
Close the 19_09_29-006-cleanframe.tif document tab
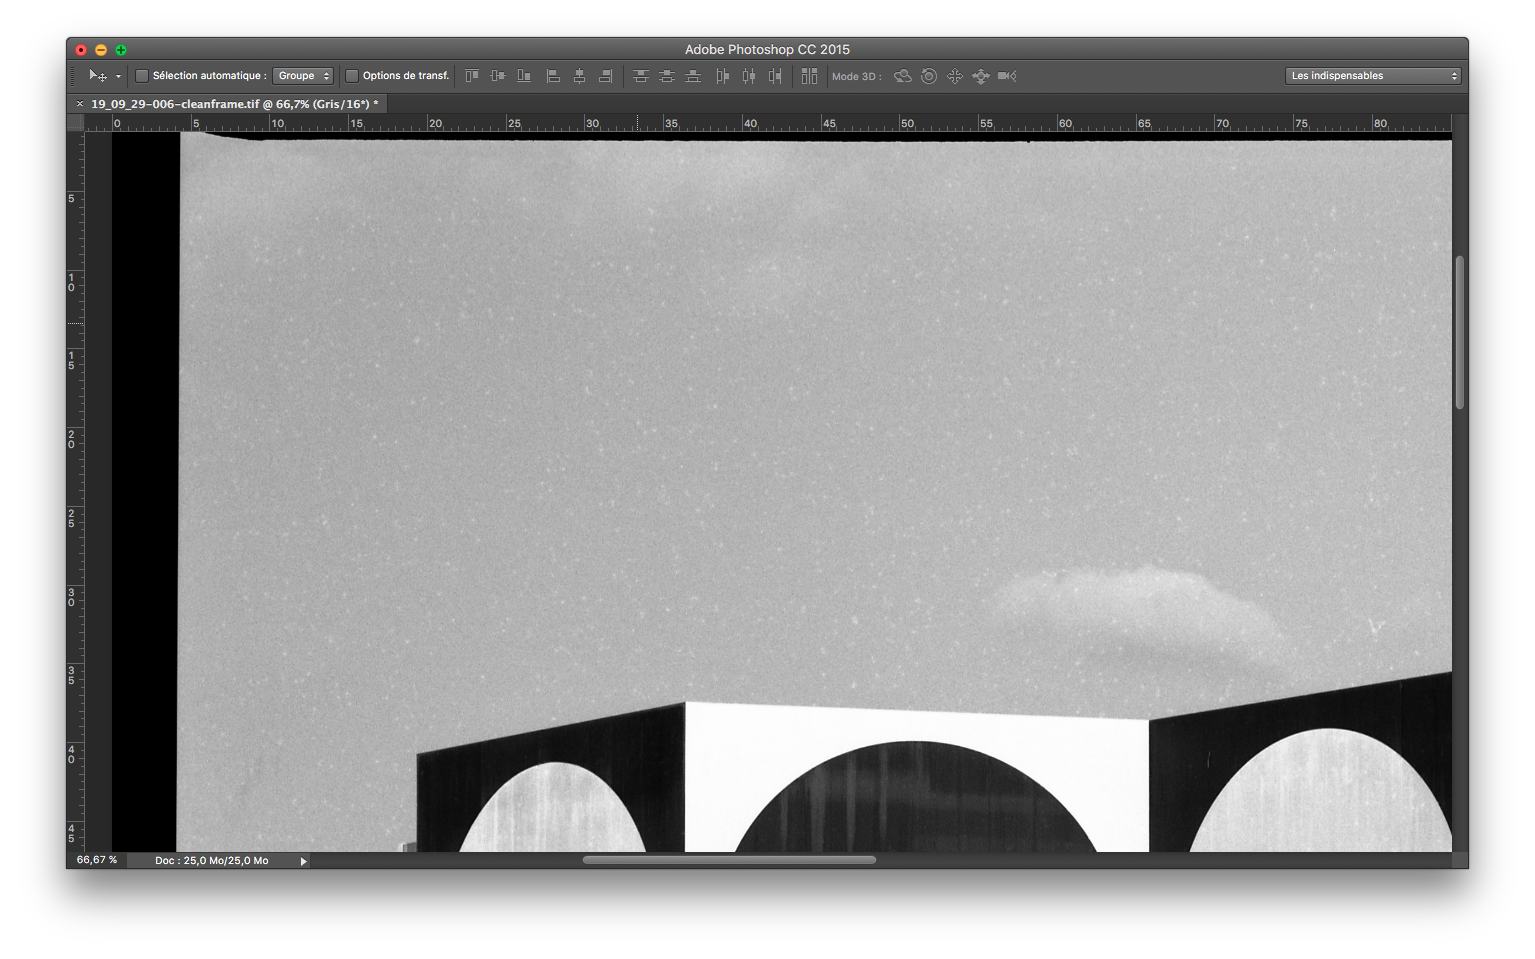(x=80, y=104)
